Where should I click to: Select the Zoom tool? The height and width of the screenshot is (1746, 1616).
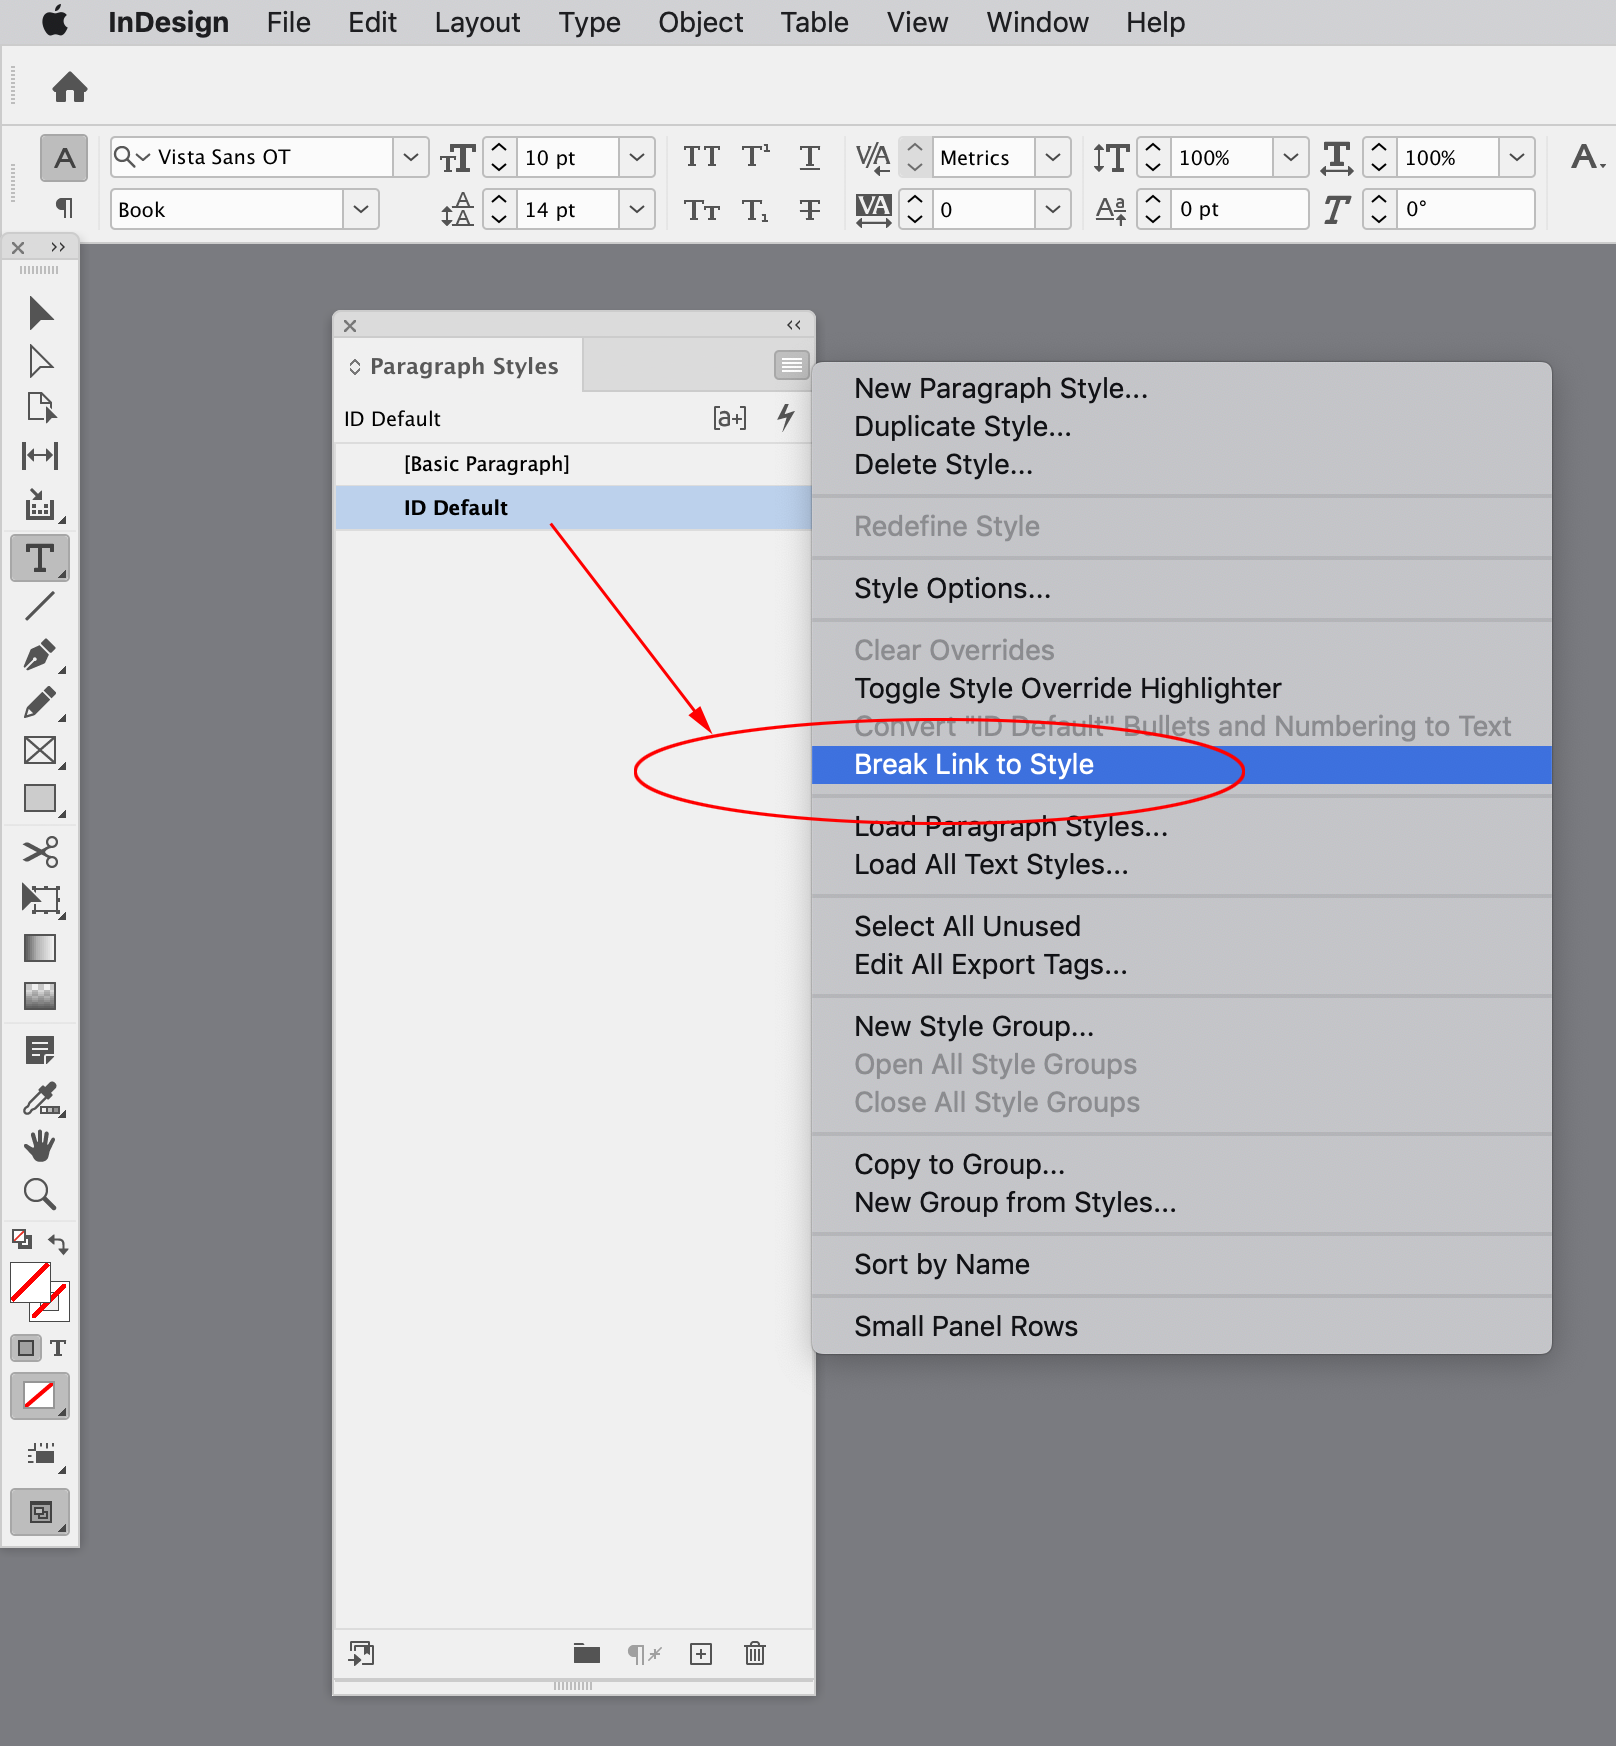(39, 1194)
